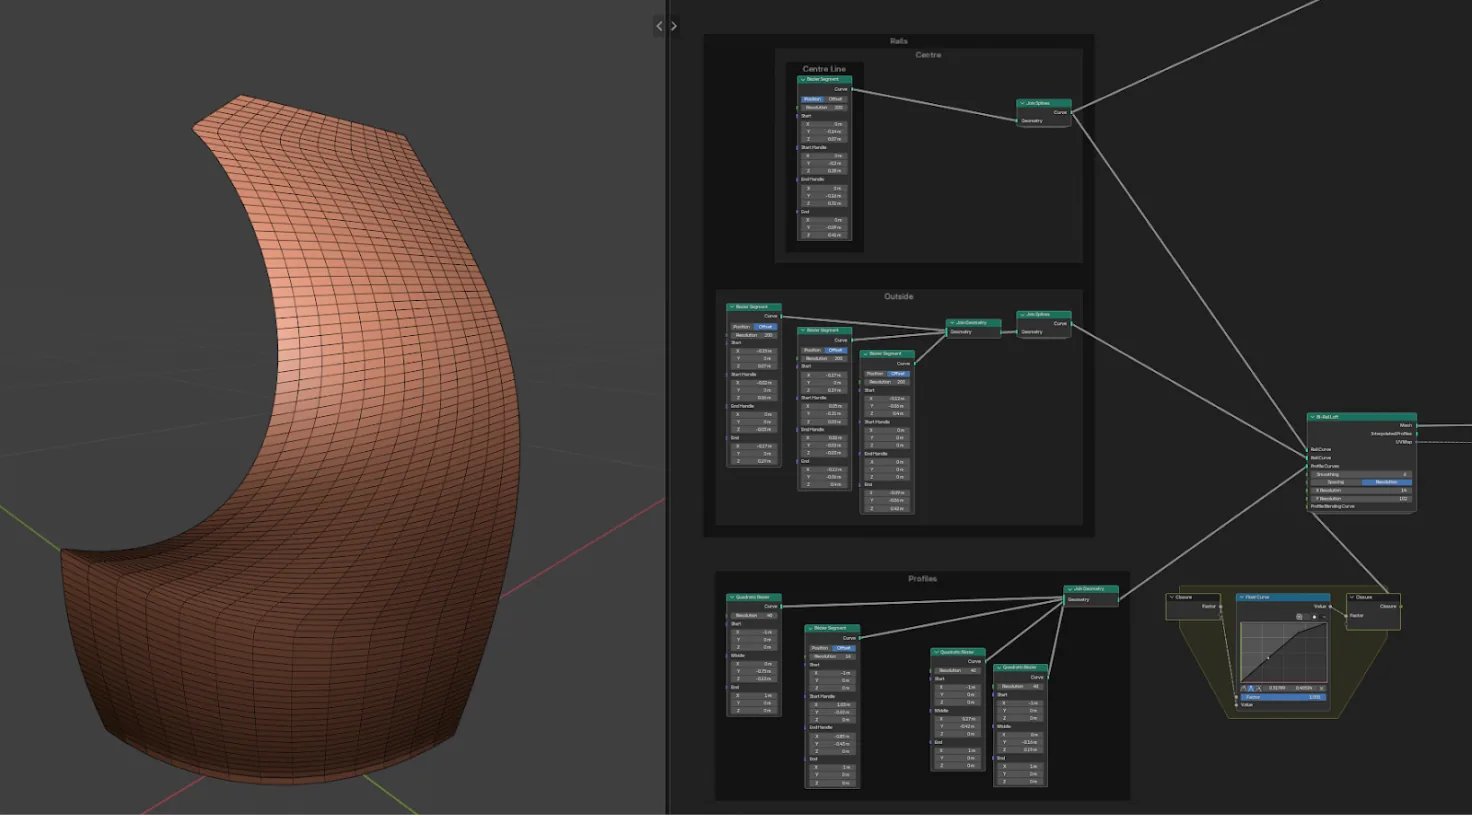This screenshot has height=816, width=1472.
Task: Click the Resolution field of Centre Line Bezier Segment
Action: point(824,107)
